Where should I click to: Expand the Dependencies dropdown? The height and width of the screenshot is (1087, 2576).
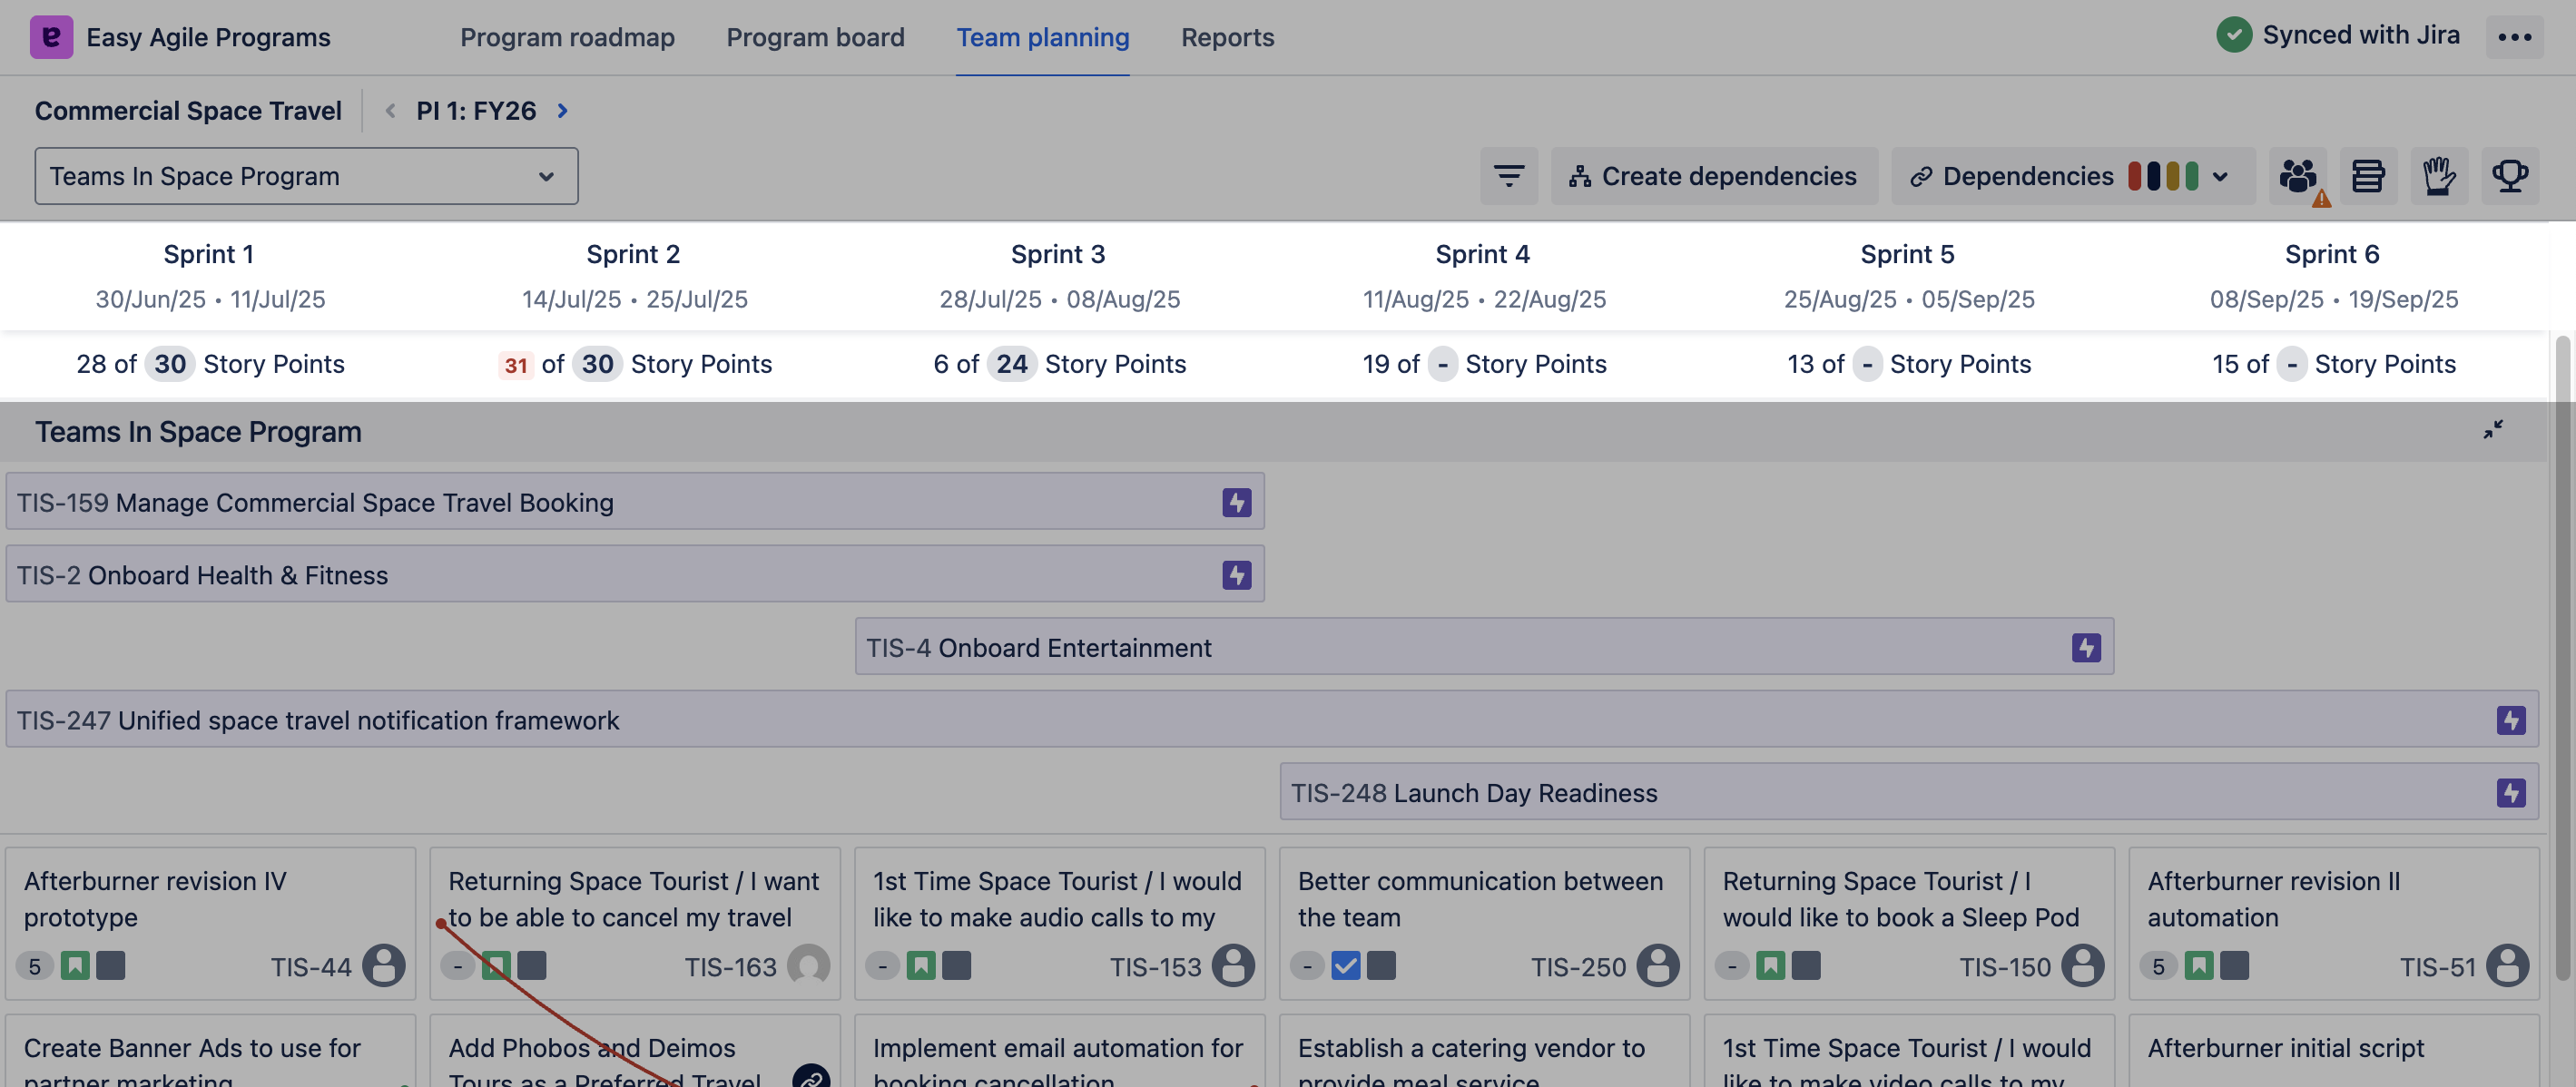click(x=2220, y=176)
